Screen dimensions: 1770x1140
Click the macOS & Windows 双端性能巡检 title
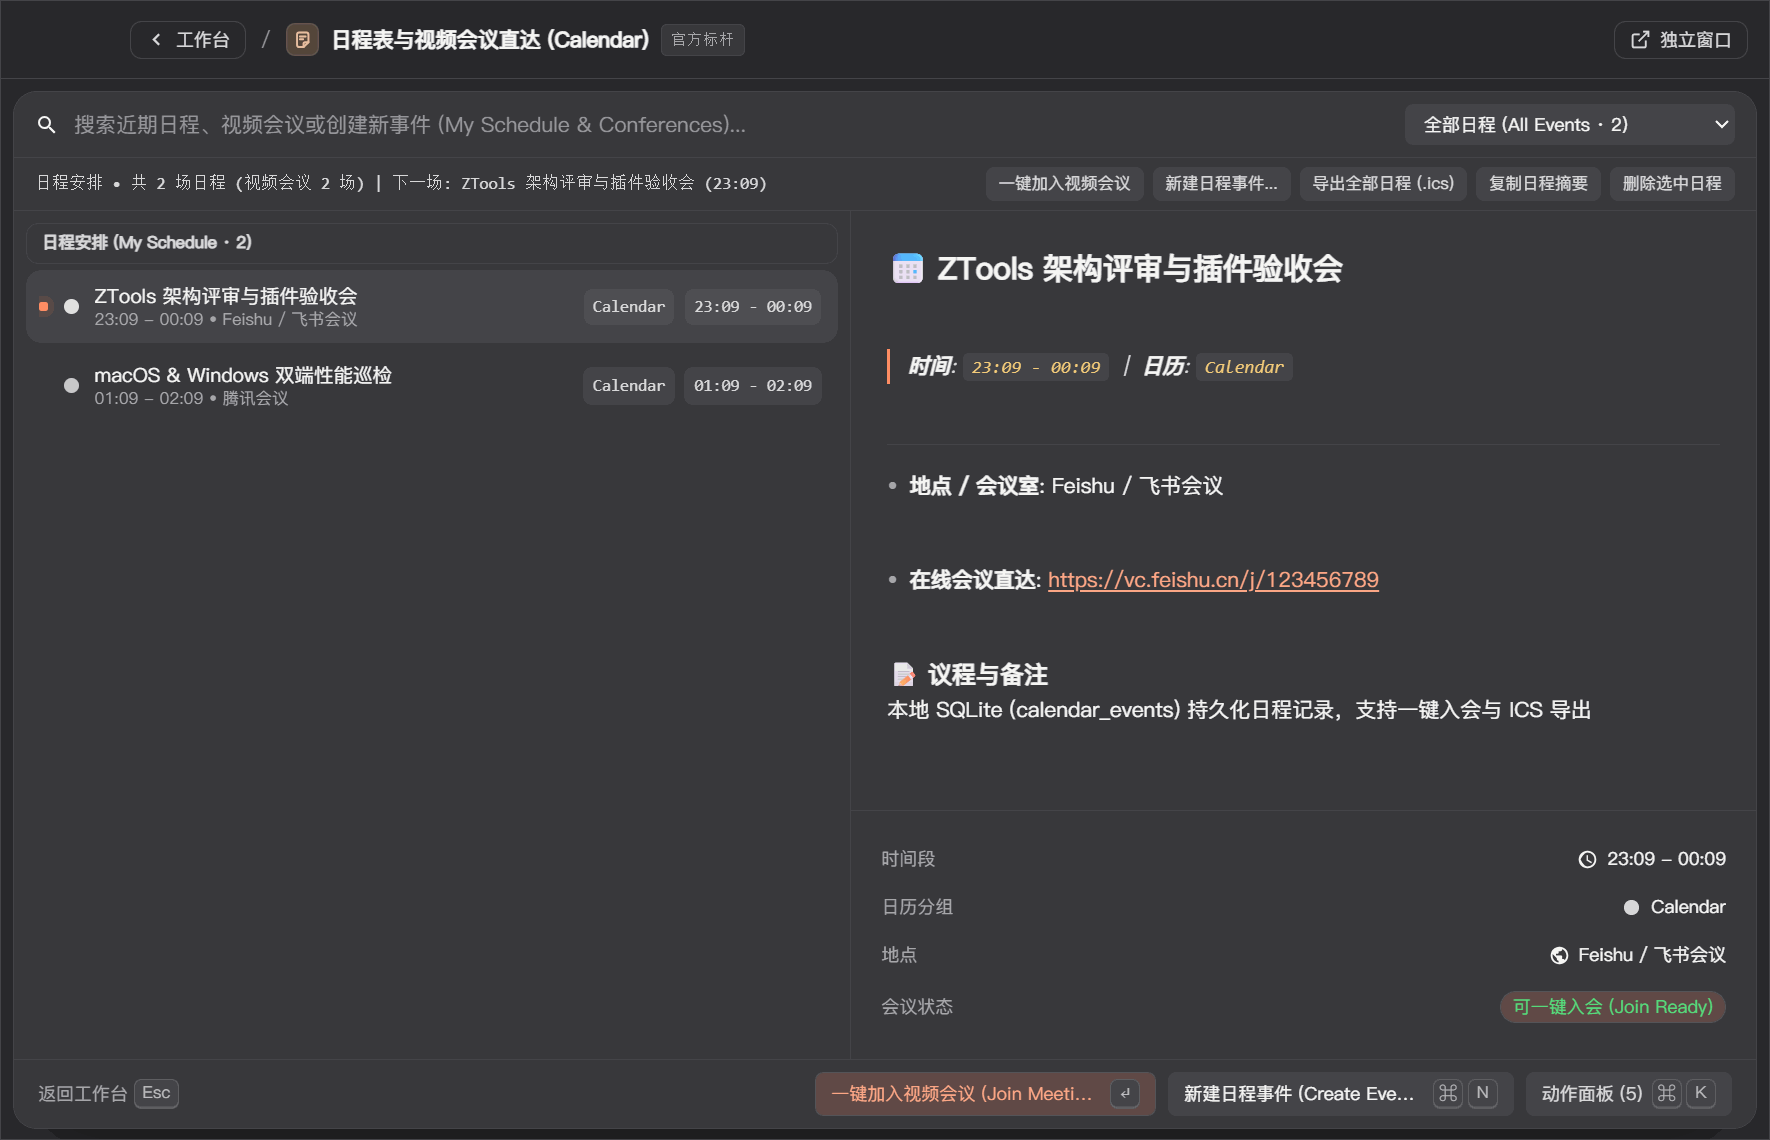point(243,376)
